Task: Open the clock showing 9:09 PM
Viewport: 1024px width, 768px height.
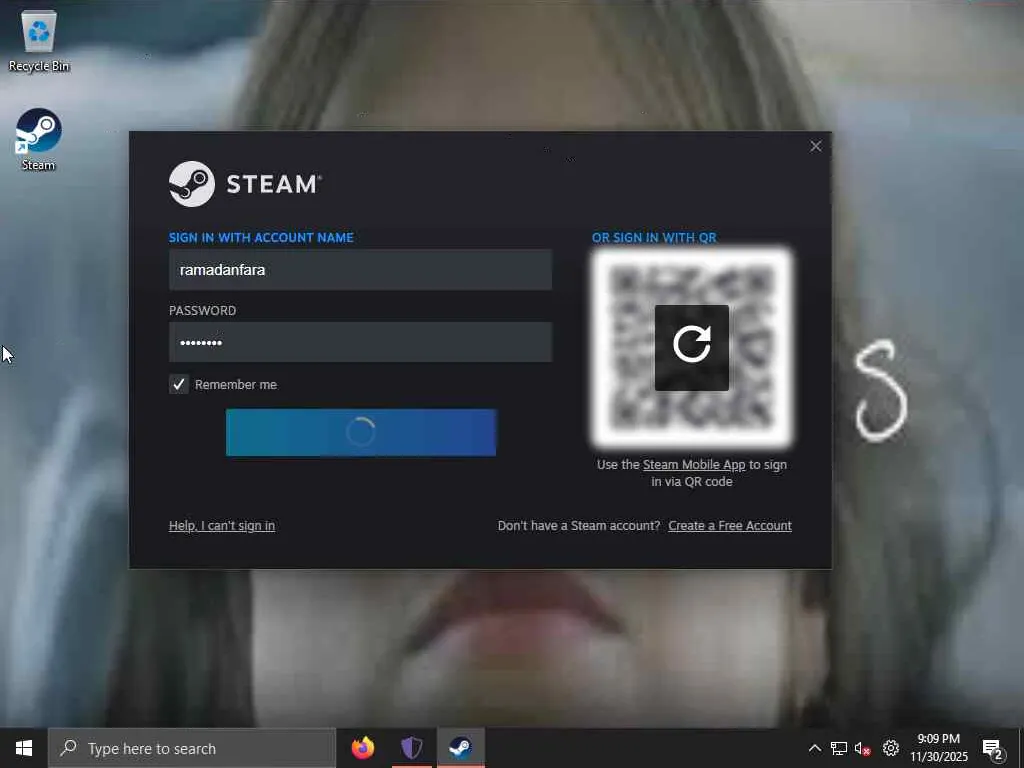Action: click(x=938, y=748)
